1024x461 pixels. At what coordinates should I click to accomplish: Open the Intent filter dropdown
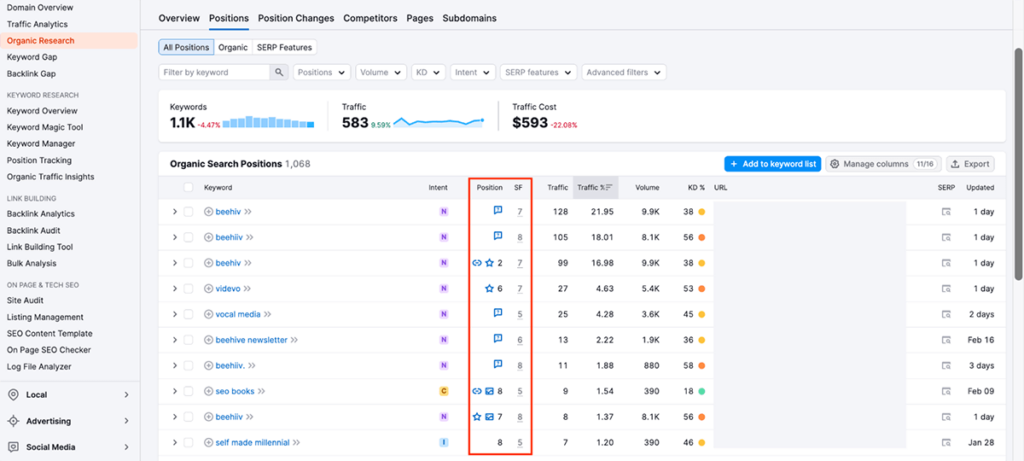(472, 72)
